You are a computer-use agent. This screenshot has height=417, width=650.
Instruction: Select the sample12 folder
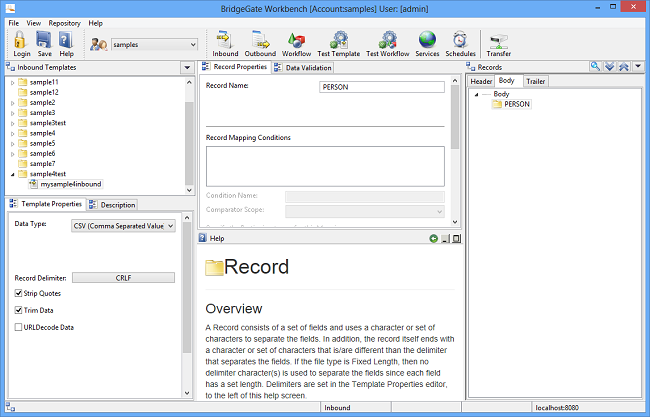pyautogui.click(x=39, y=92)
